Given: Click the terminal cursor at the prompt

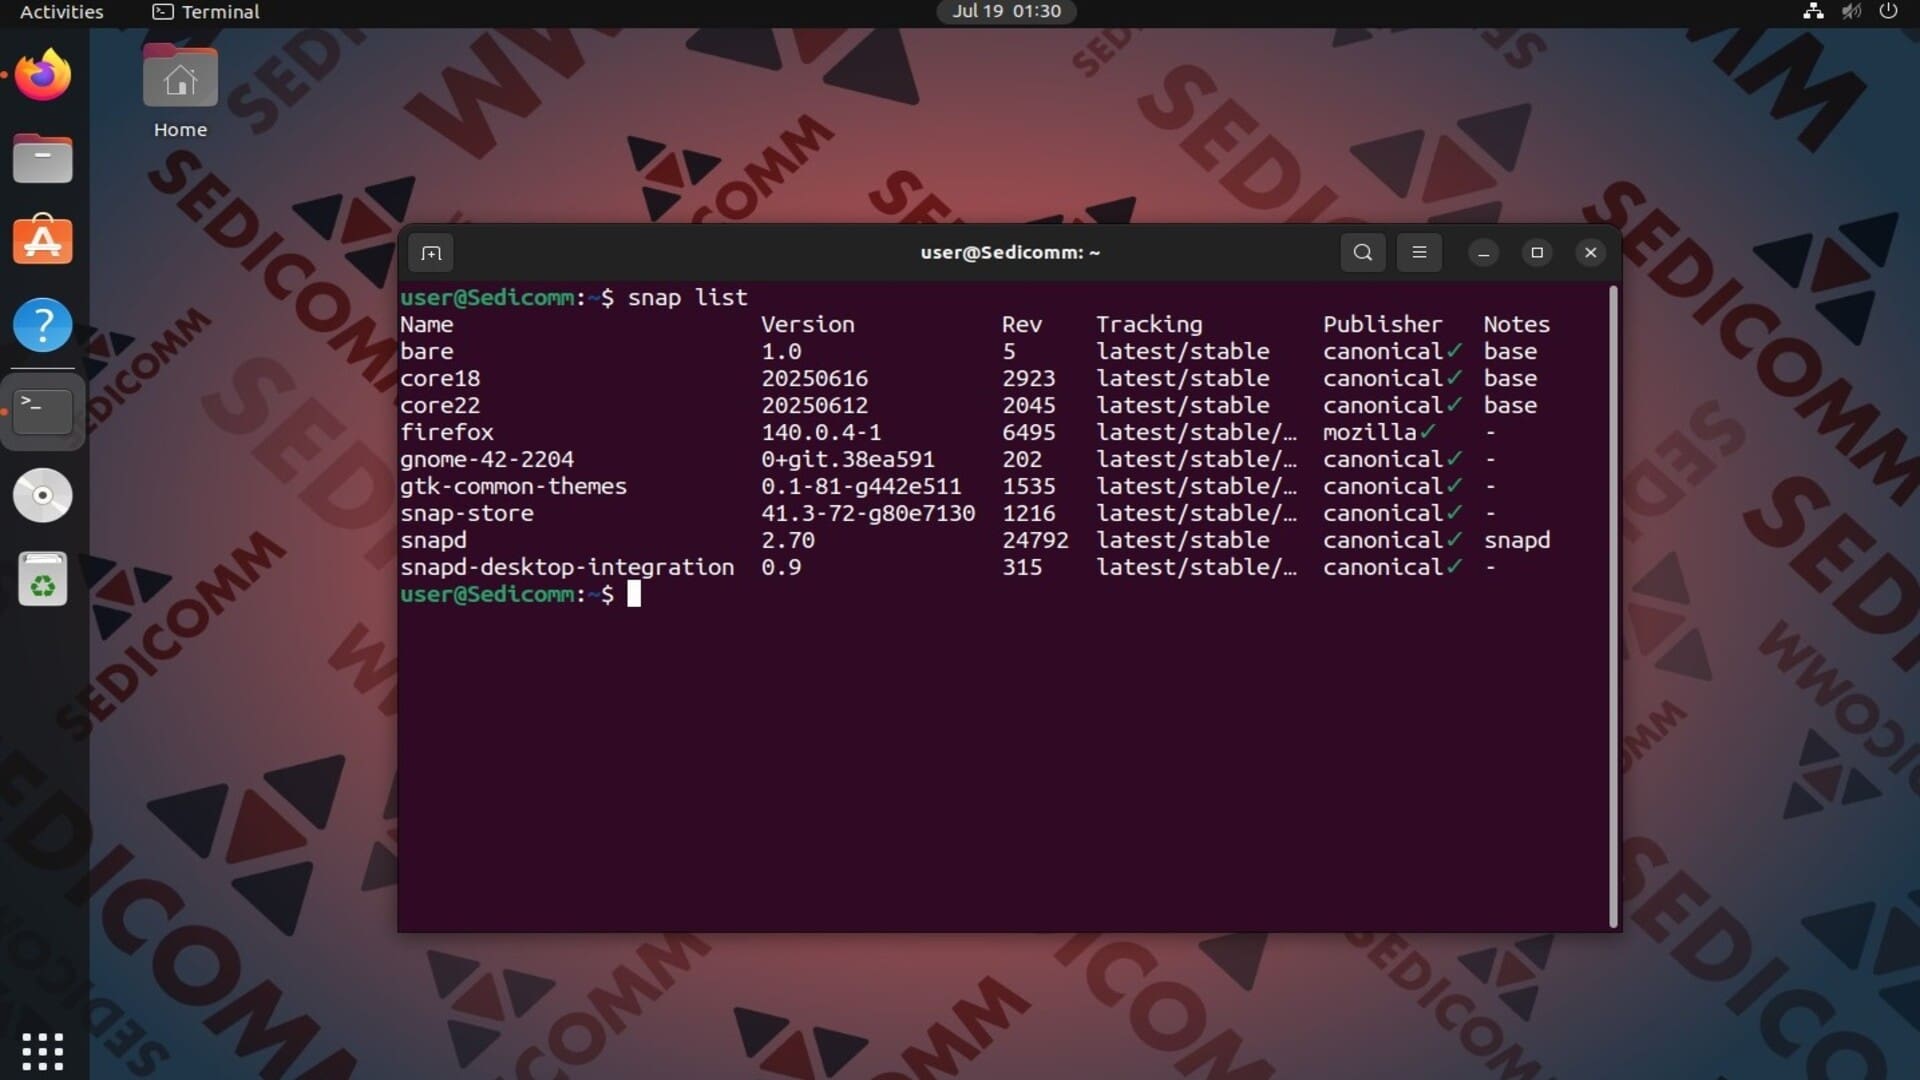Looking at the screenshot, I should click(x=634, y=595).
